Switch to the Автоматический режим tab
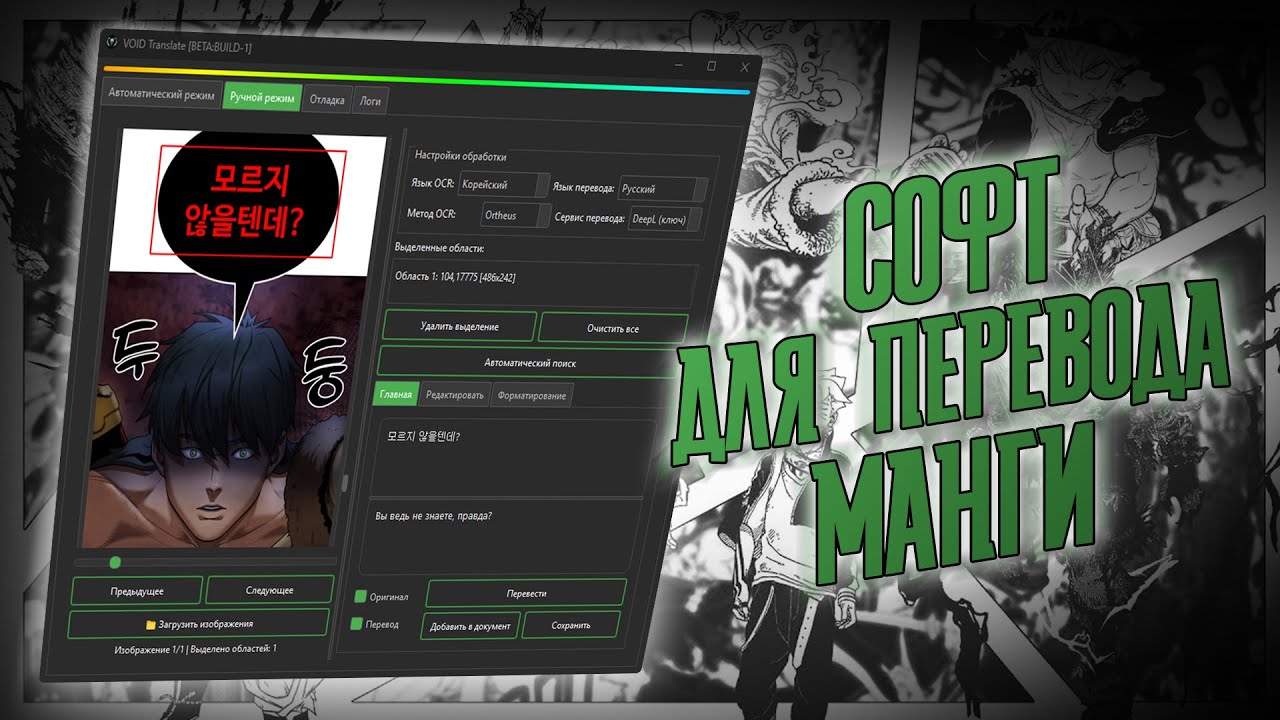The height and width of the screenshot is (720, 1280). (162, 95)
